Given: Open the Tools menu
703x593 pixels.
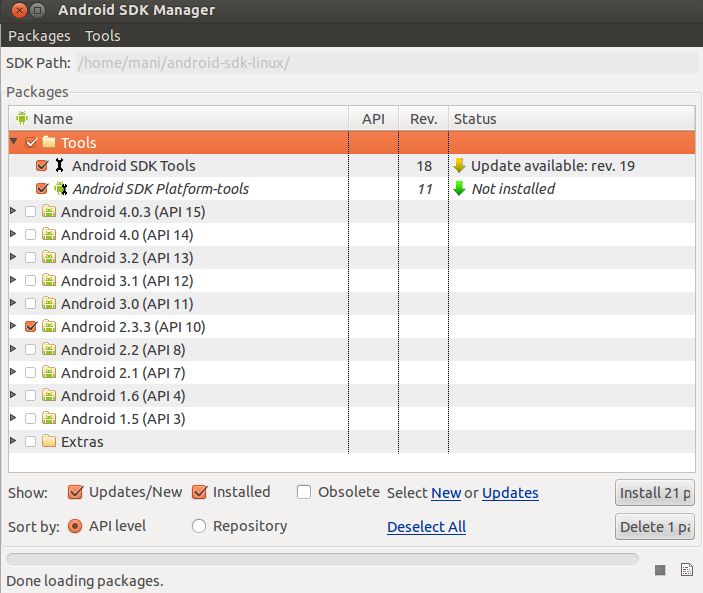Looking at the screenshot, I should (103, 36).
